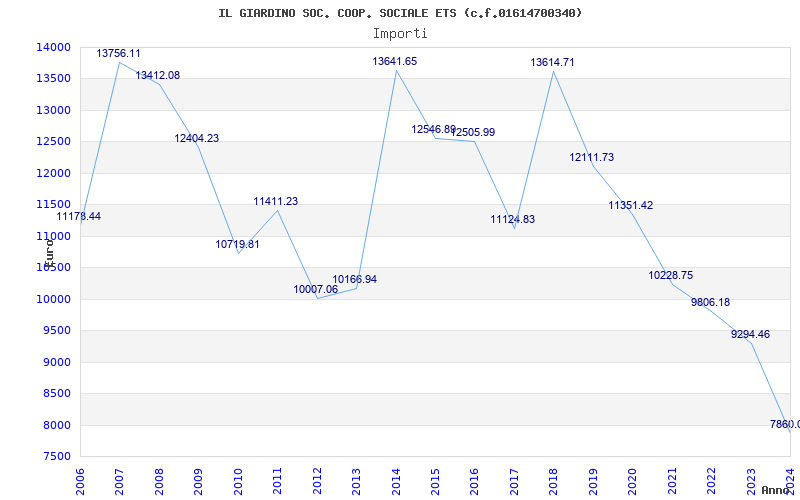Click x-axis year 2010
Viewport: 800px width, 500px height.
(238, 481)
